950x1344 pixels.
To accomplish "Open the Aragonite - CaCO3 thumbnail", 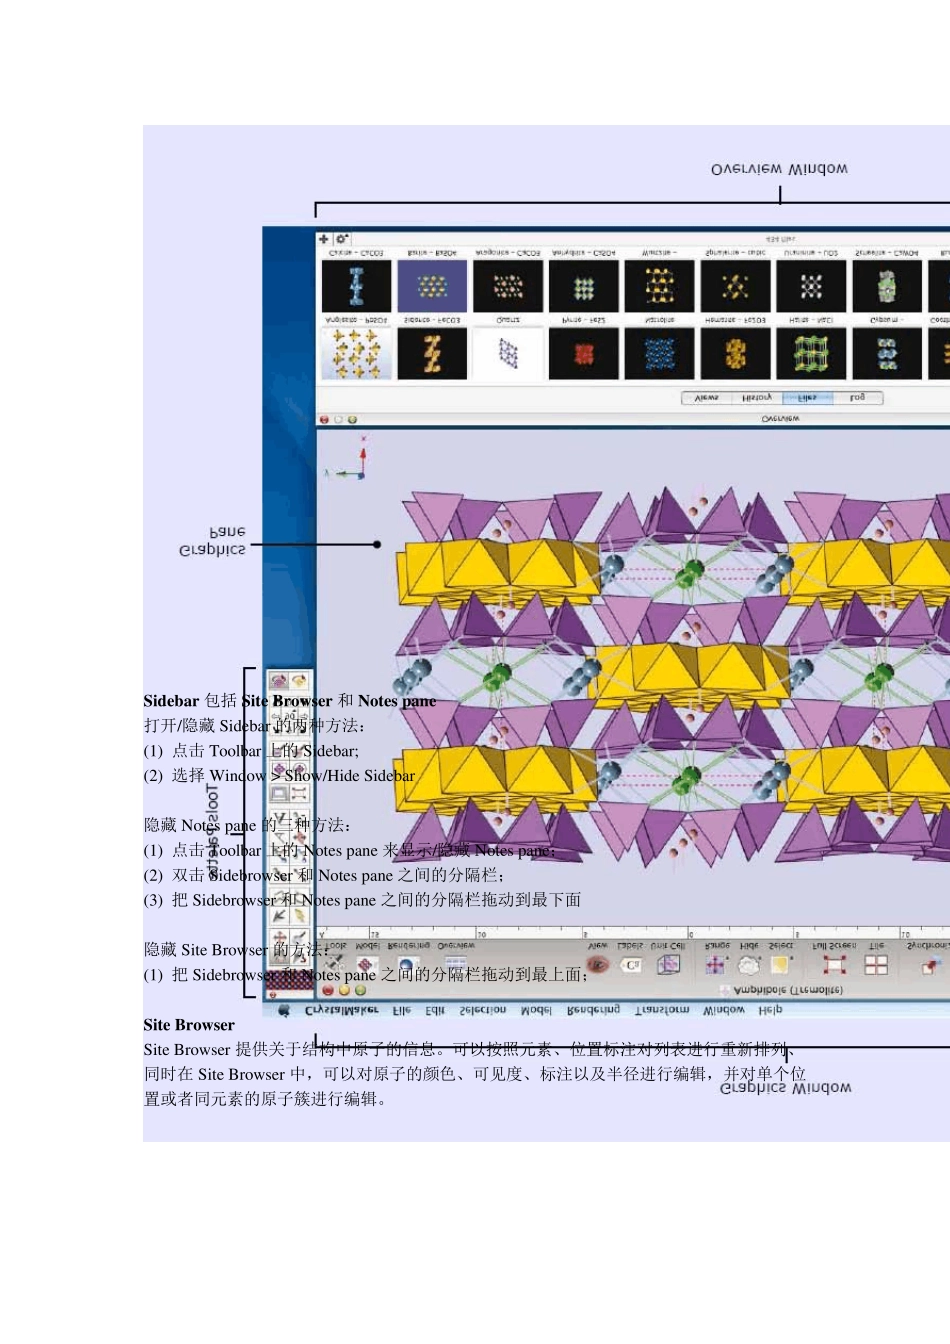I will 508,285.
